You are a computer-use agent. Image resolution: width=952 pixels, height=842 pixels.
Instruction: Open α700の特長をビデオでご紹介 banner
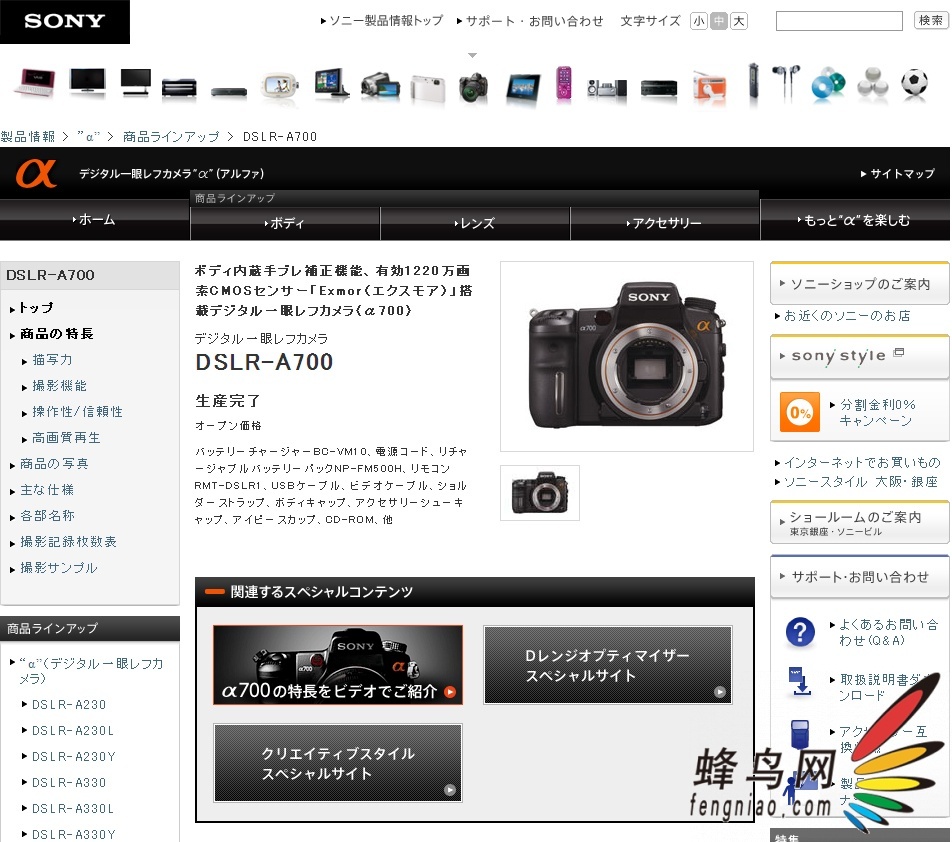pyautogui.click(x=338, y=665)
